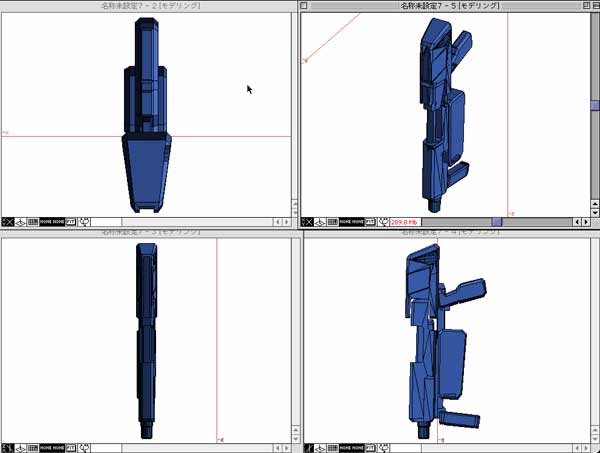Click scroll up arrow in window 7-4
This screenshot has width=600, height=453.
click(595, 430)
